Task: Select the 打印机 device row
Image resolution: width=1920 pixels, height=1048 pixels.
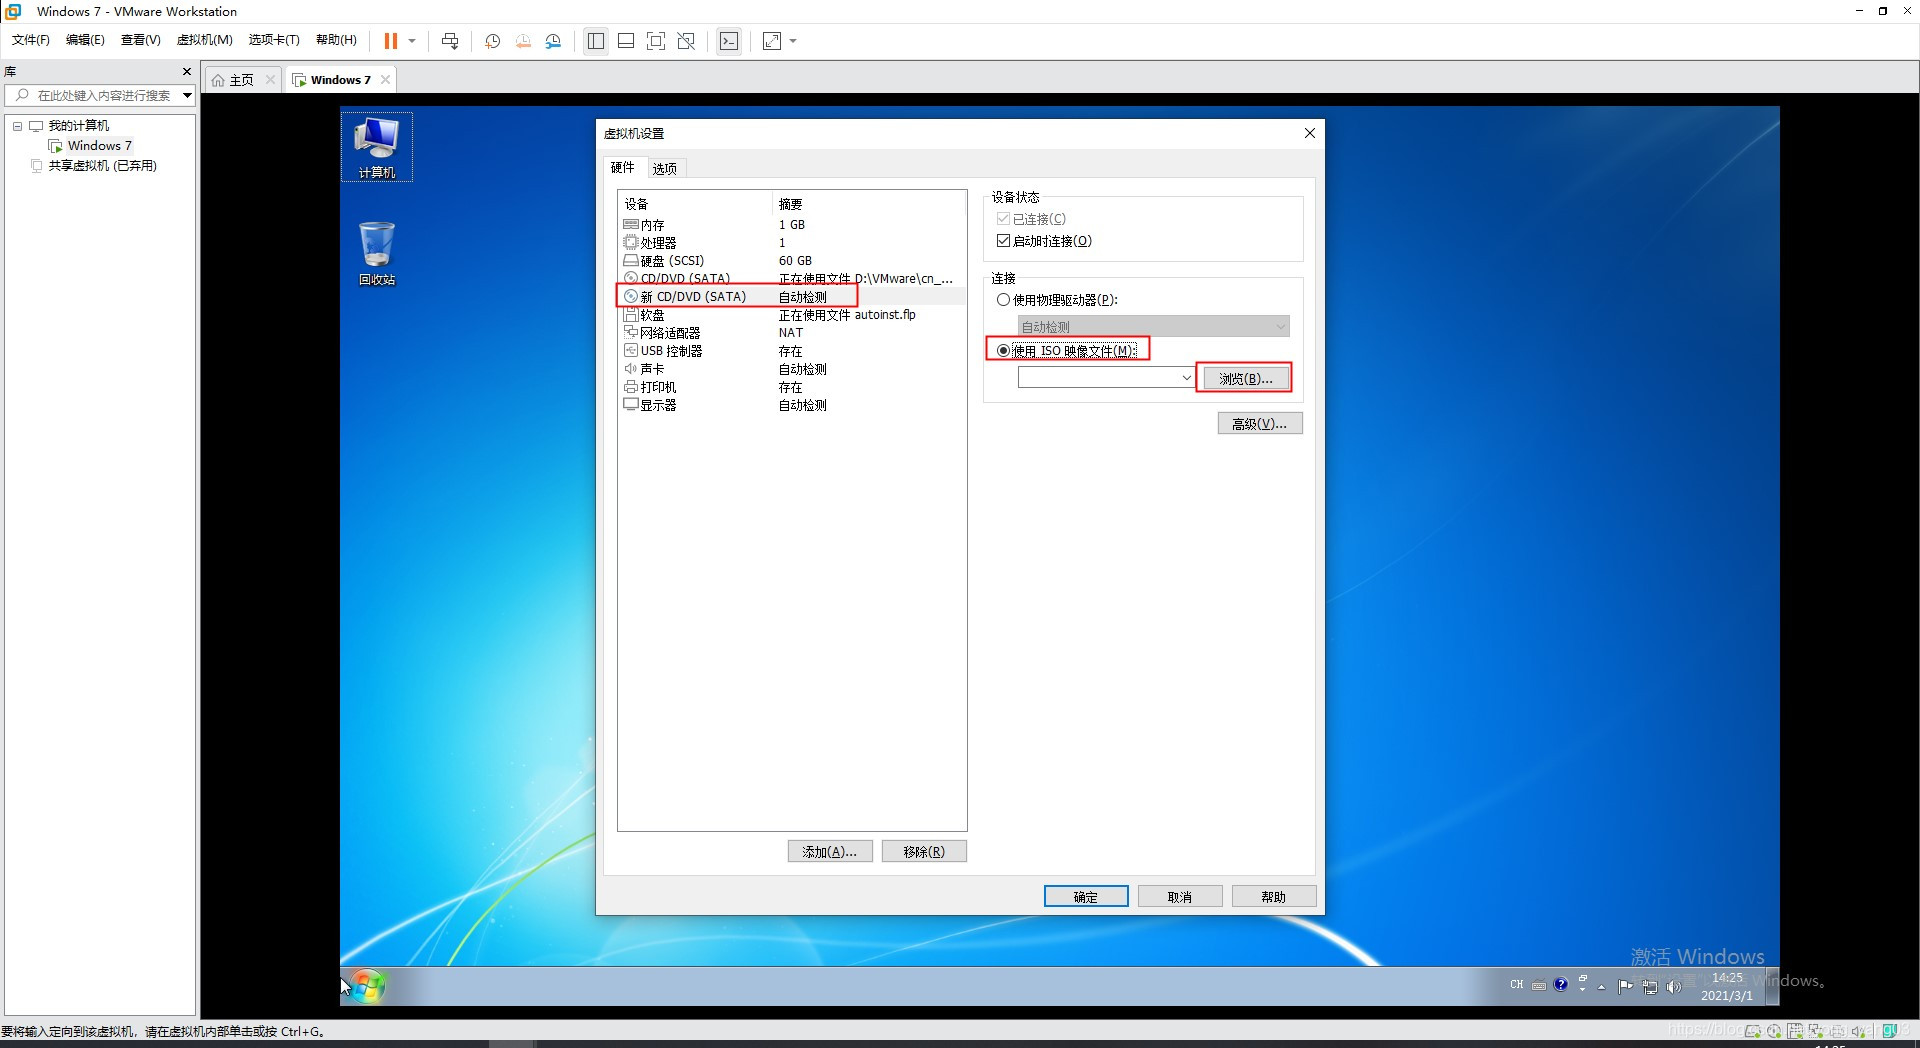Action: click(792, 387)
